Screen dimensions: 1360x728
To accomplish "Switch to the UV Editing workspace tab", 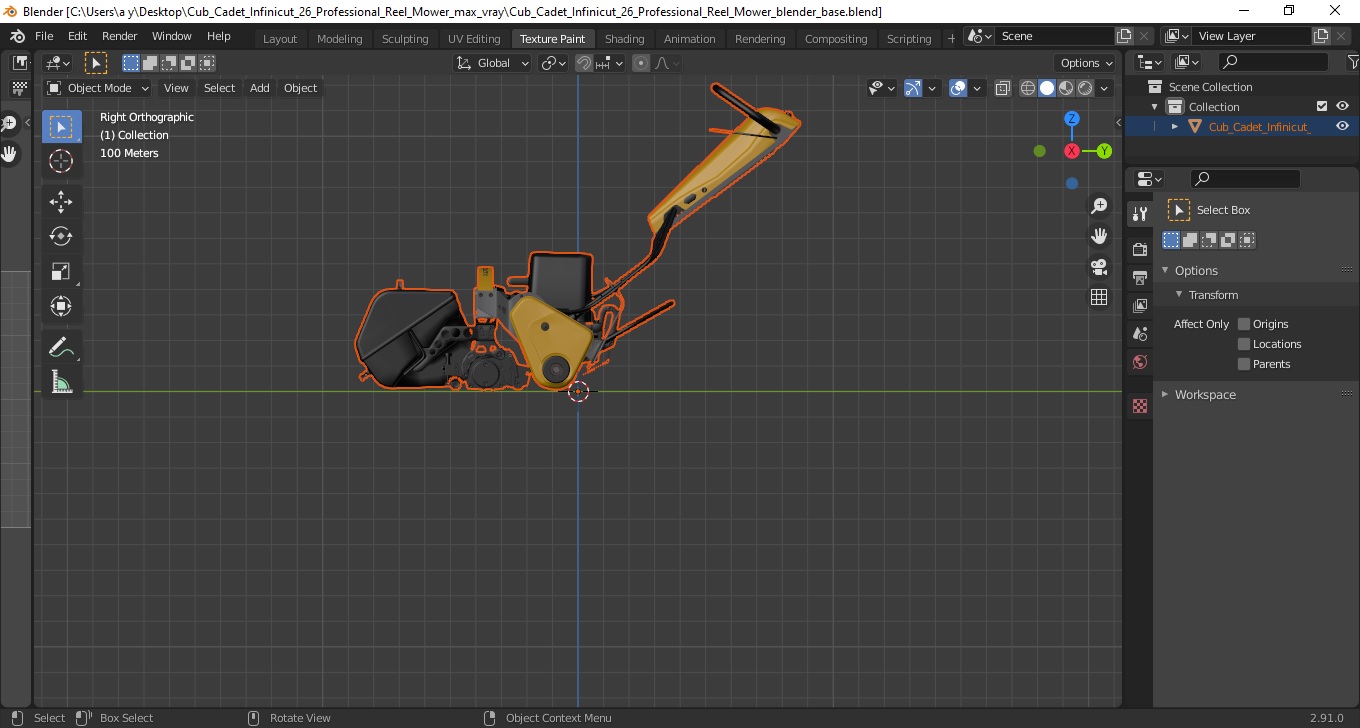I will [x=474, y=38].
